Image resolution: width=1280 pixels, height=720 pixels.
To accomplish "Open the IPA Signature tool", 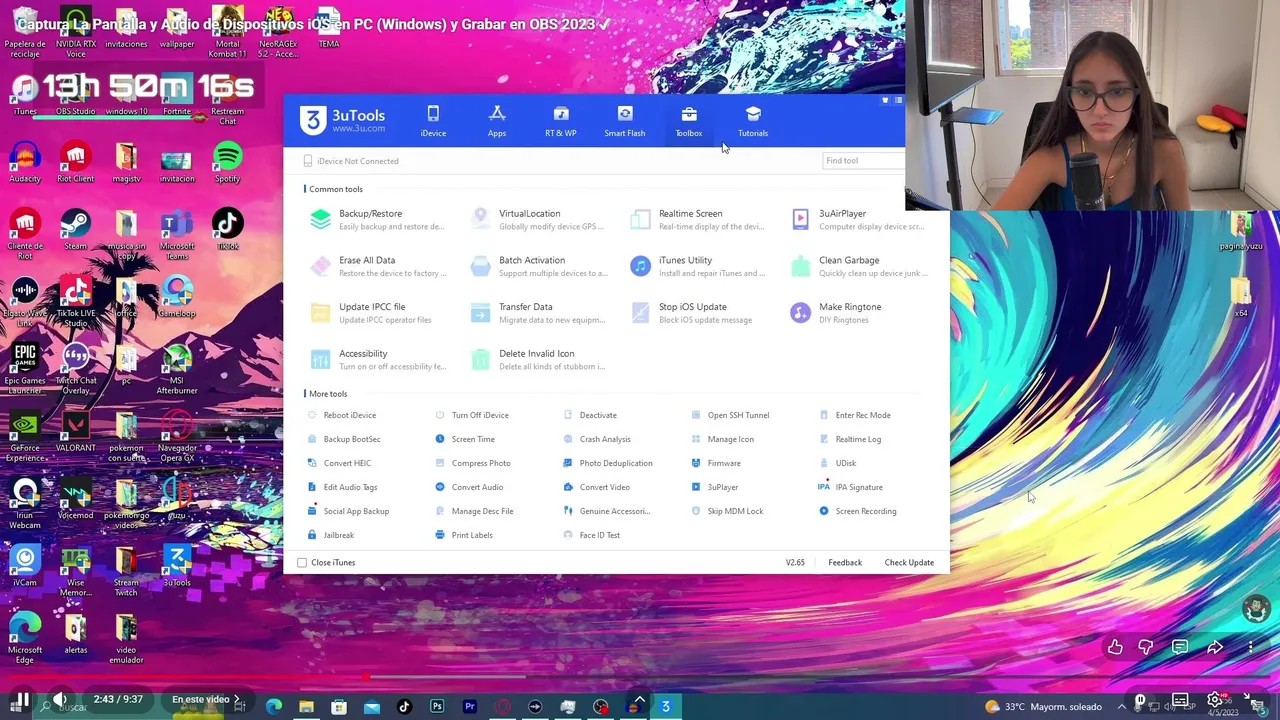I will tap(850, 487).
